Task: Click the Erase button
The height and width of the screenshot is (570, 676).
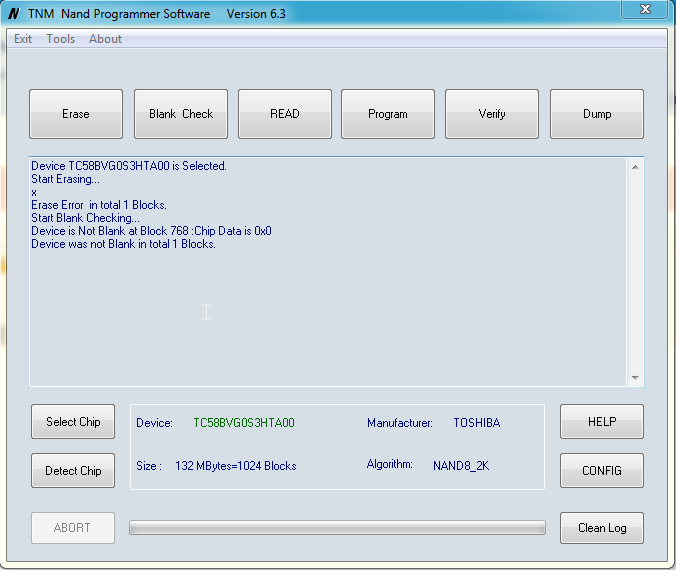Action: 76,114
